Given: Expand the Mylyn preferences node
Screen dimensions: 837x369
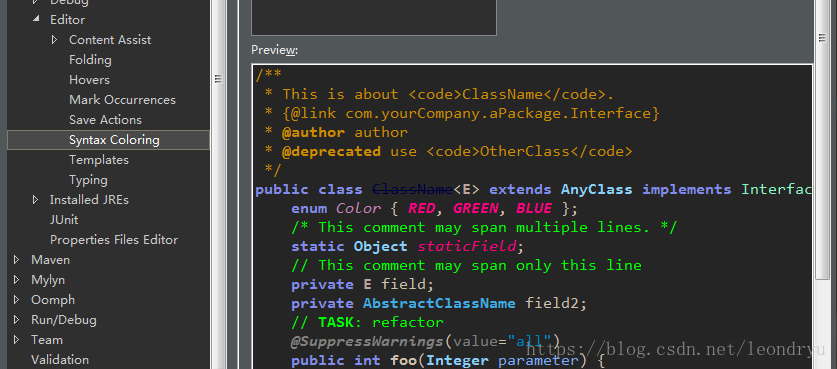Looking at the screenshot, I should click(17, 280).
